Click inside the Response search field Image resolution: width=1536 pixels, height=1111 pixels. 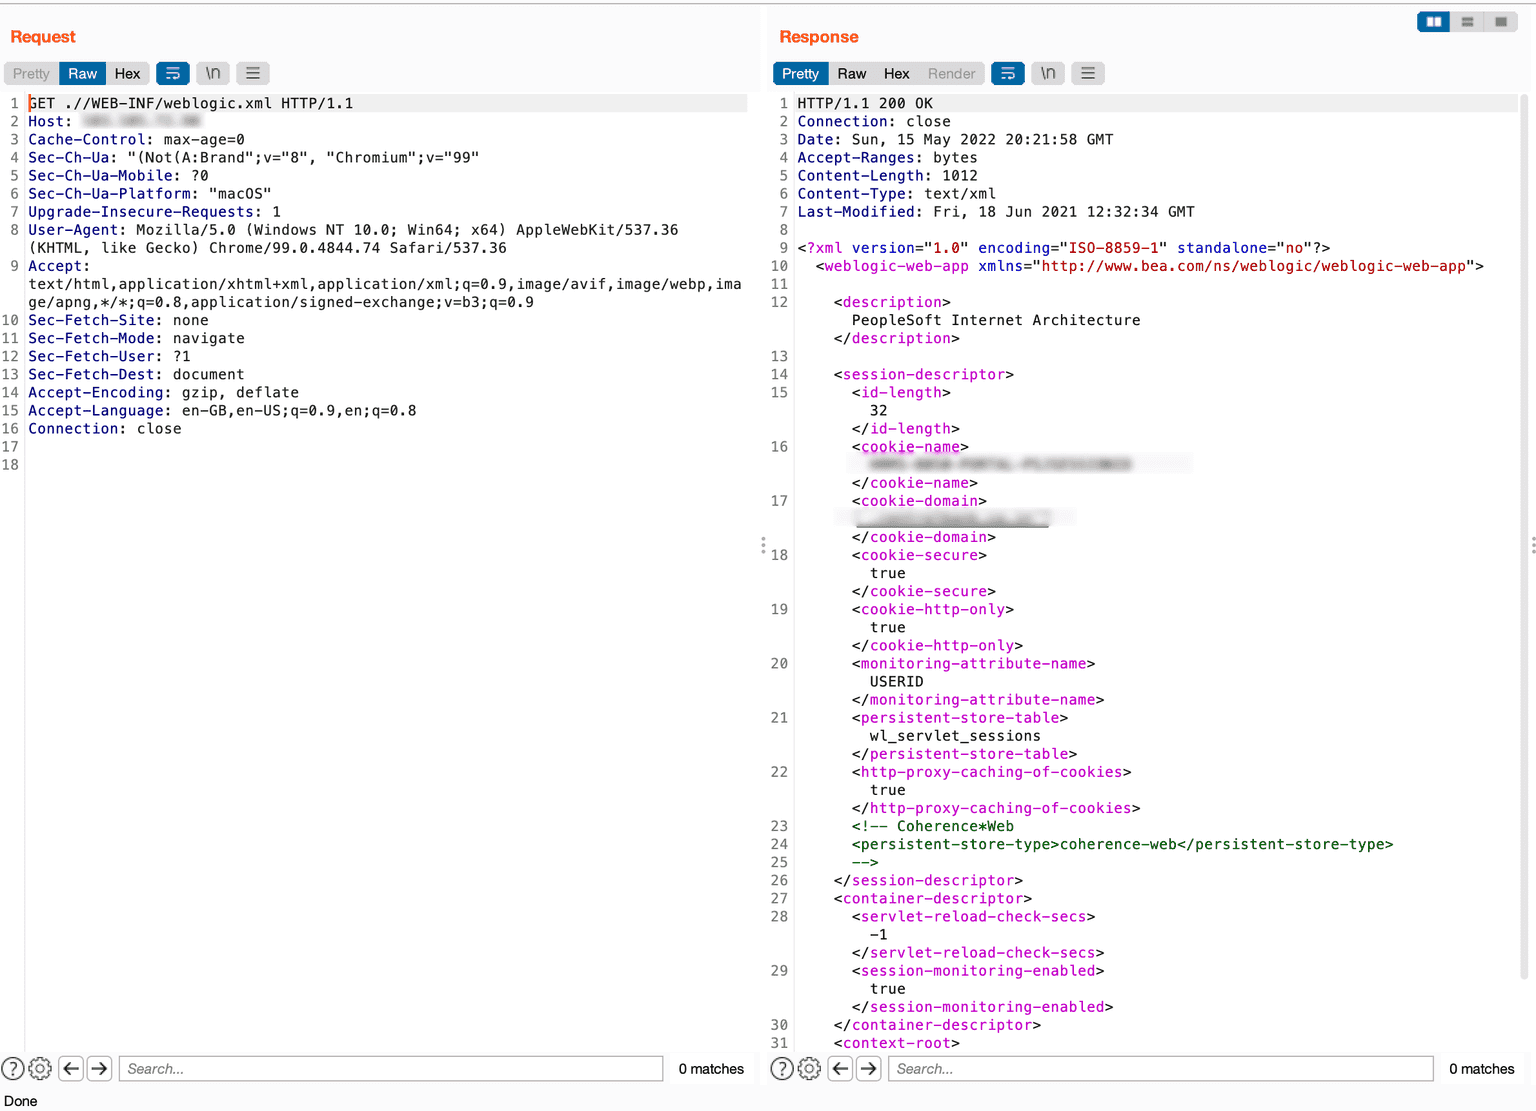point(1160,1068)
